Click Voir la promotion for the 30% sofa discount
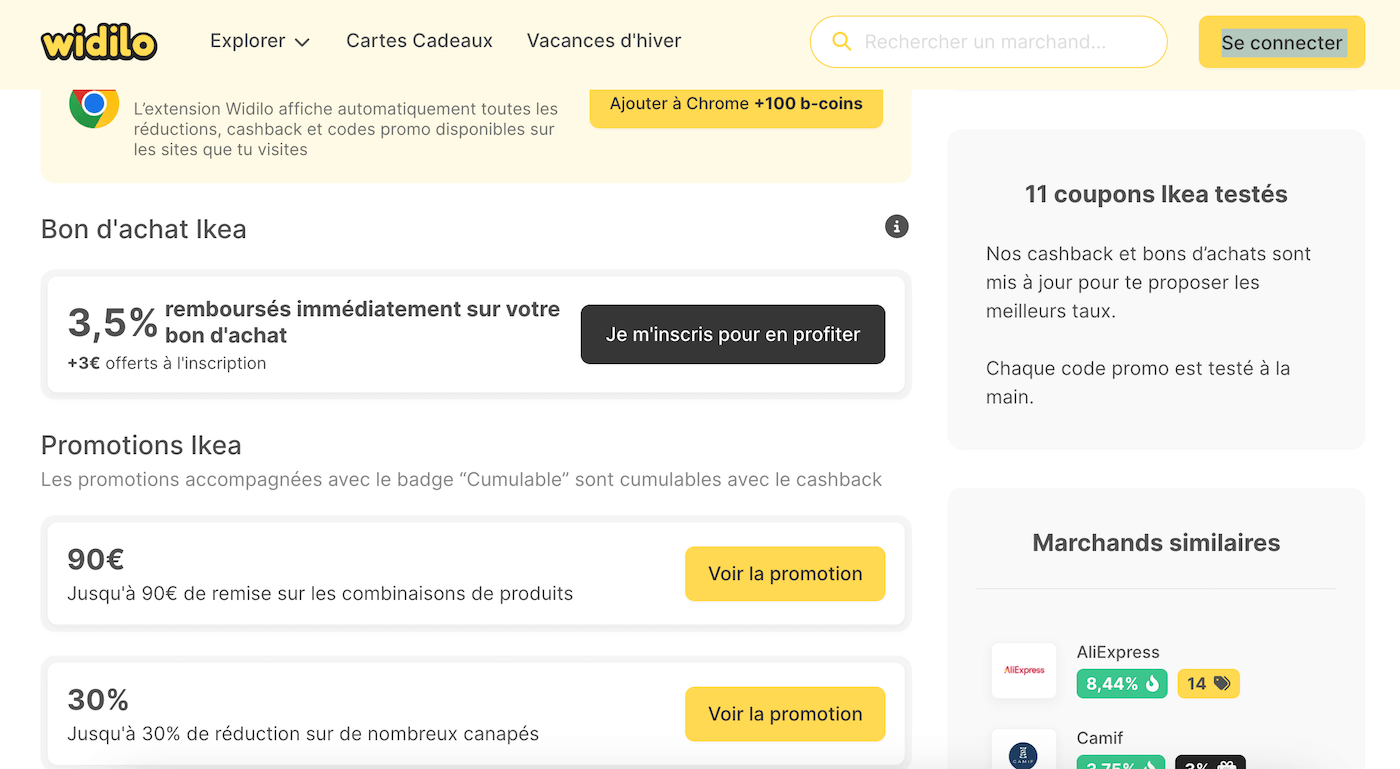The width and height of the screenshot is (1400, 769). coord(785,714)
